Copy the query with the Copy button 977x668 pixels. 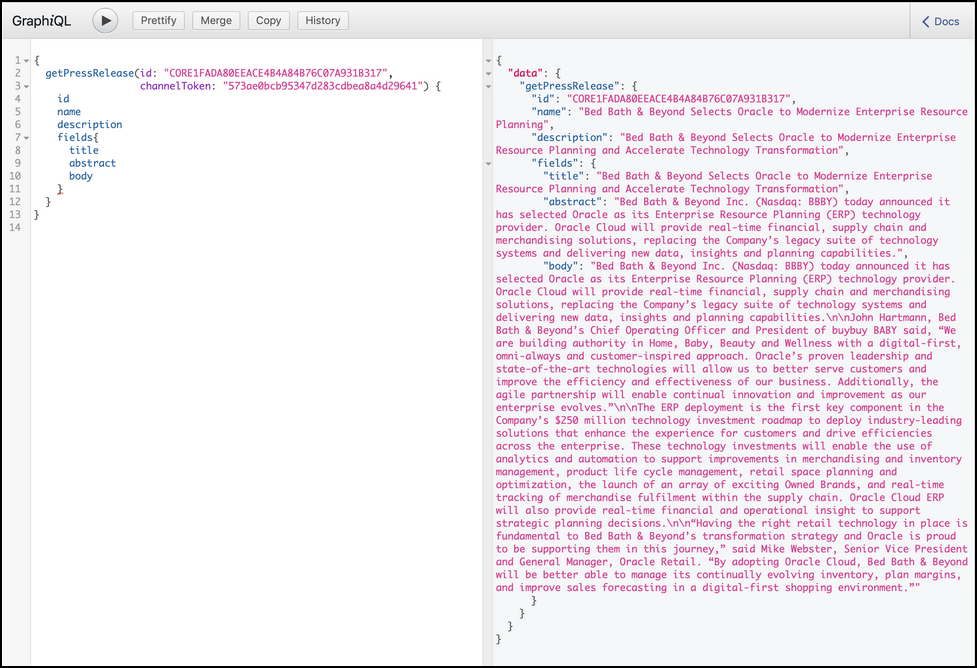269,21
